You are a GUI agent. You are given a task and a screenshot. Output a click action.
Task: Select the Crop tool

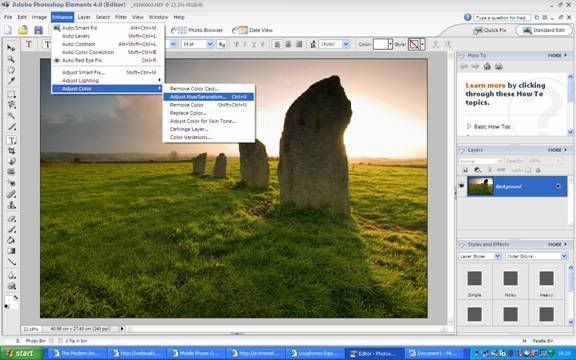(11, 151)
